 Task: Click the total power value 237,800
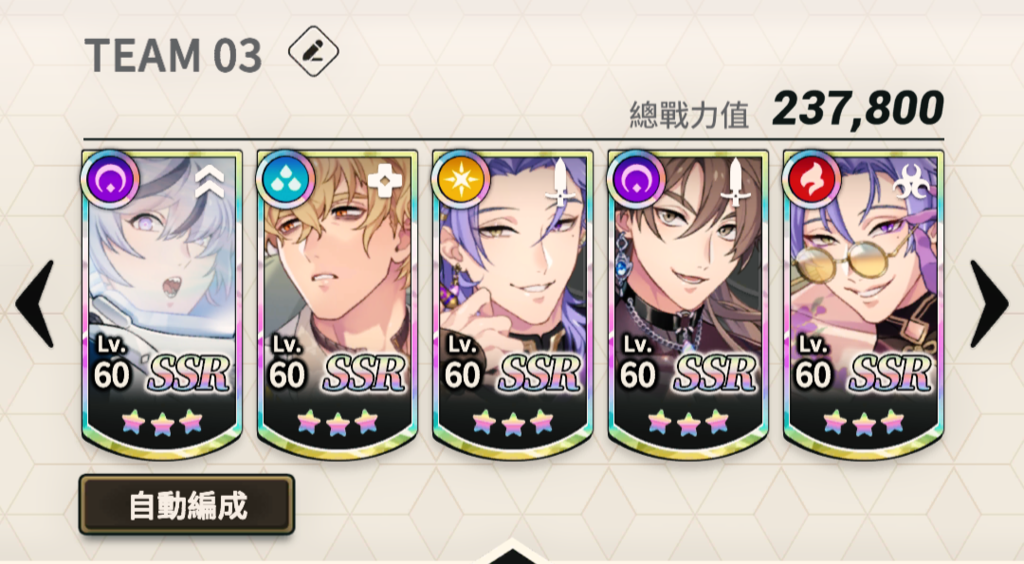click(858, 109)
